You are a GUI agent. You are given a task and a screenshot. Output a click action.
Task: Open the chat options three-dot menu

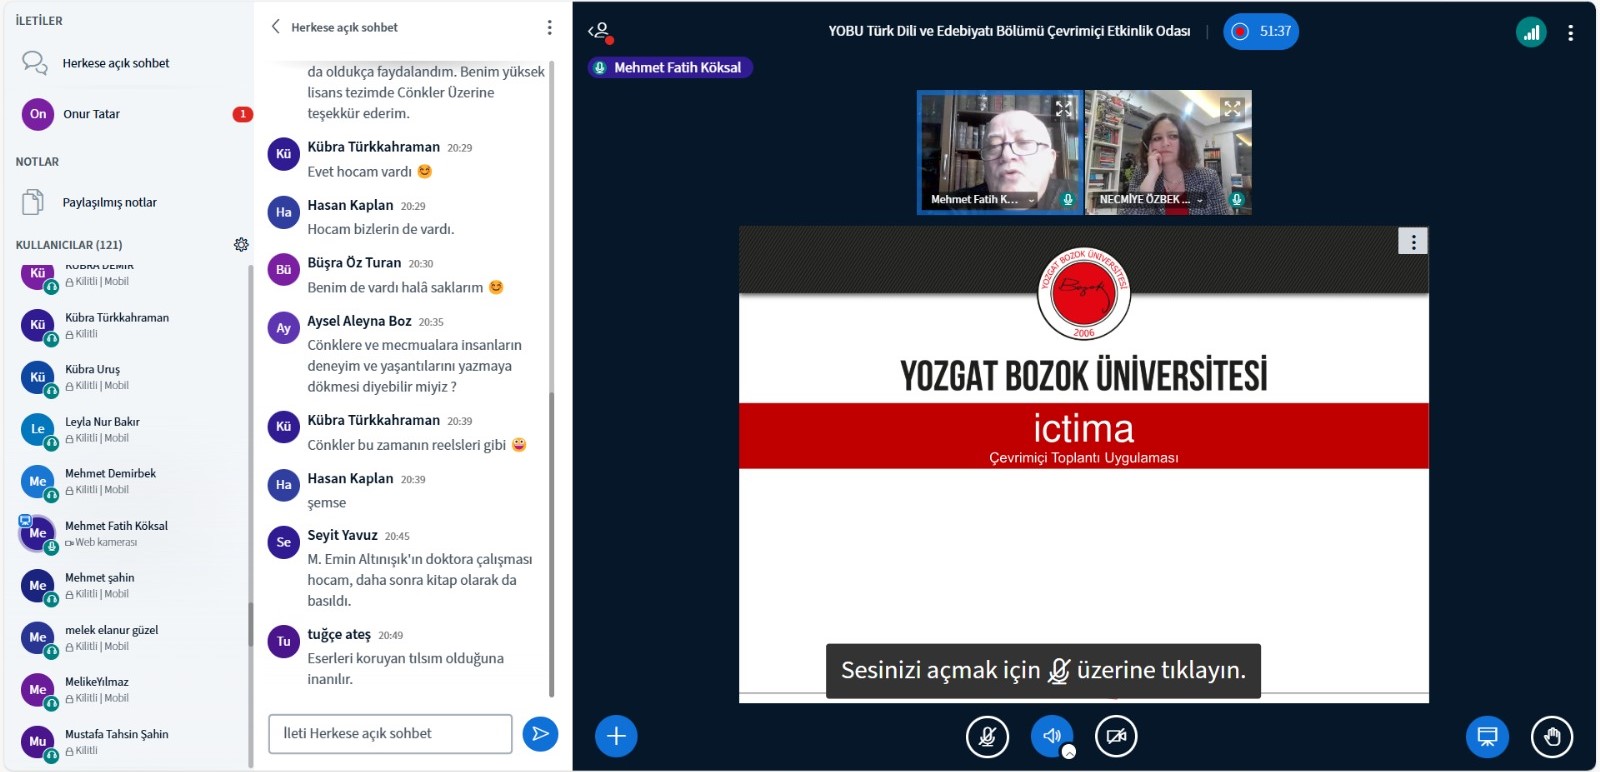549,28
